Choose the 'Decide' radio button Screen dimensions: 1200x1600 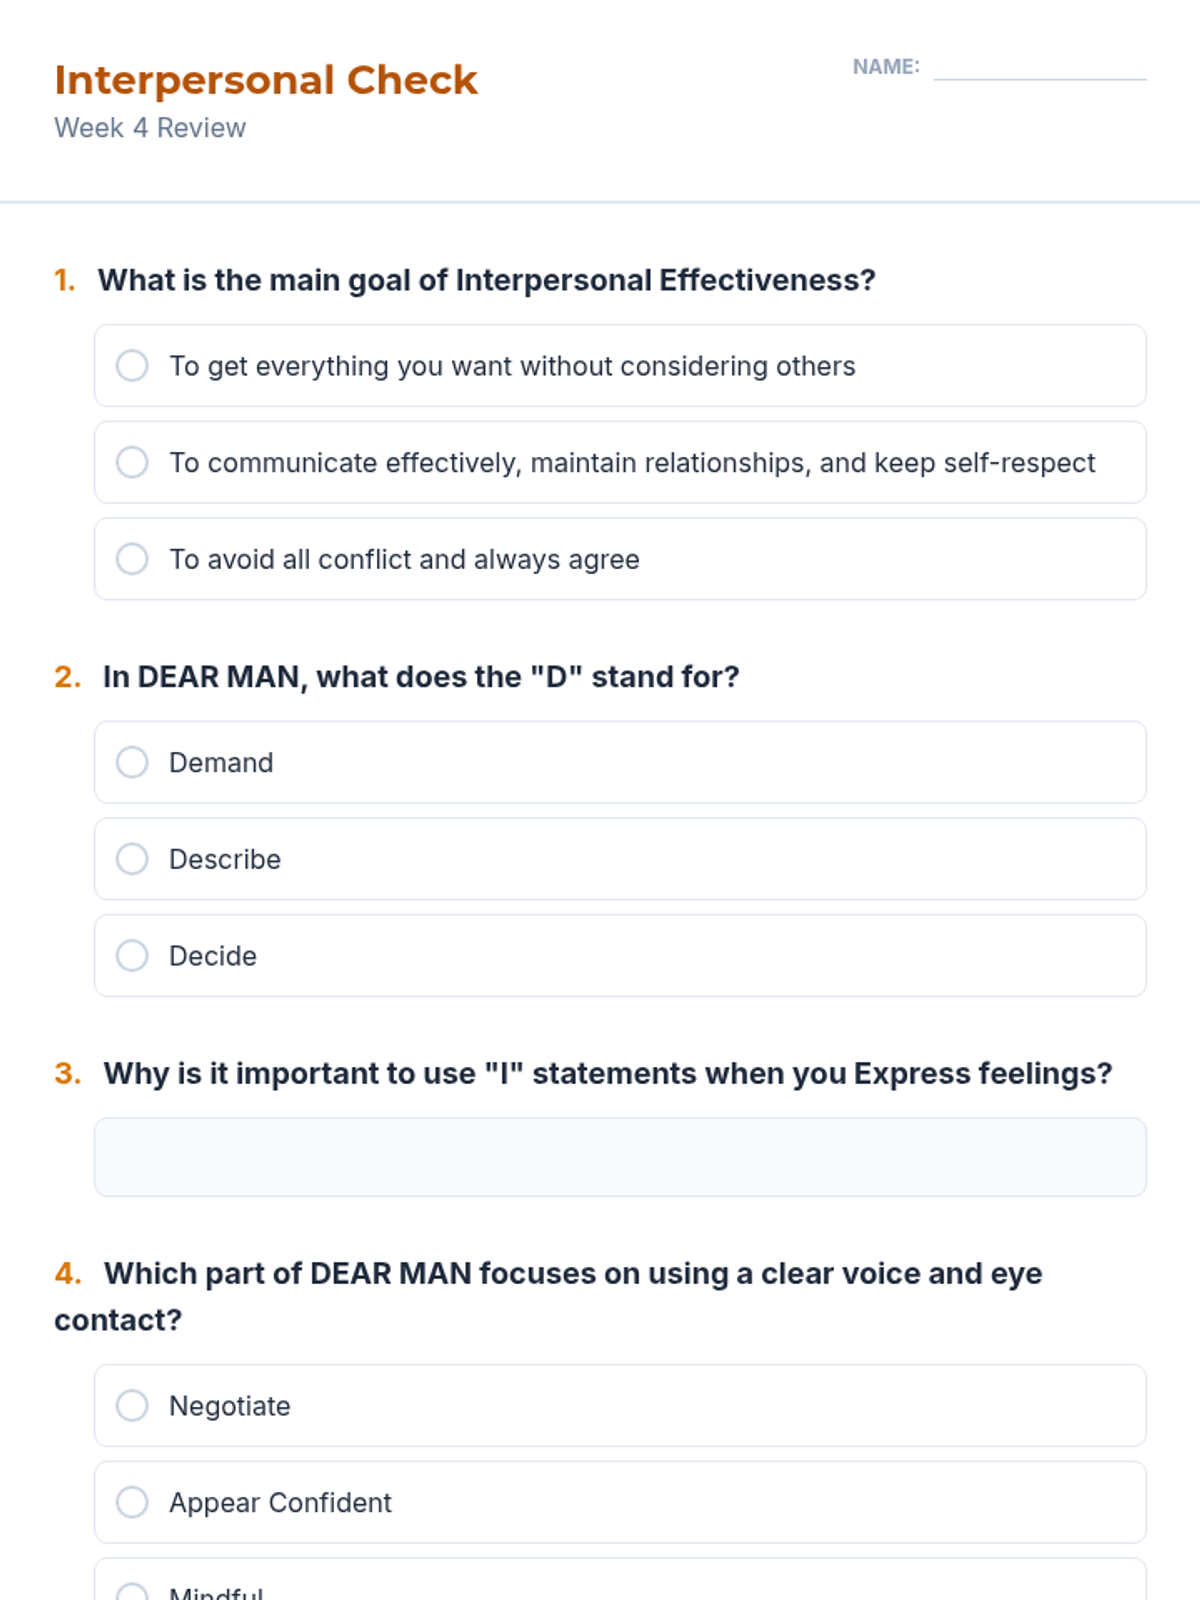[132, 956]
